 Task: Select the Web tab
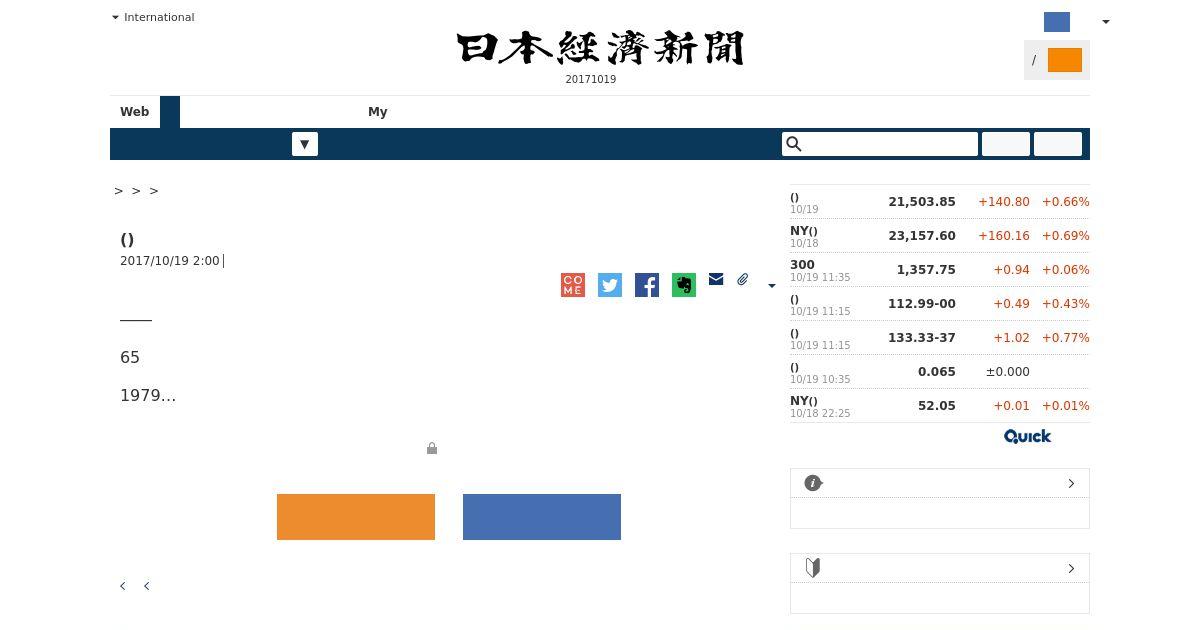pyautogui.click(x=135, y=112)
